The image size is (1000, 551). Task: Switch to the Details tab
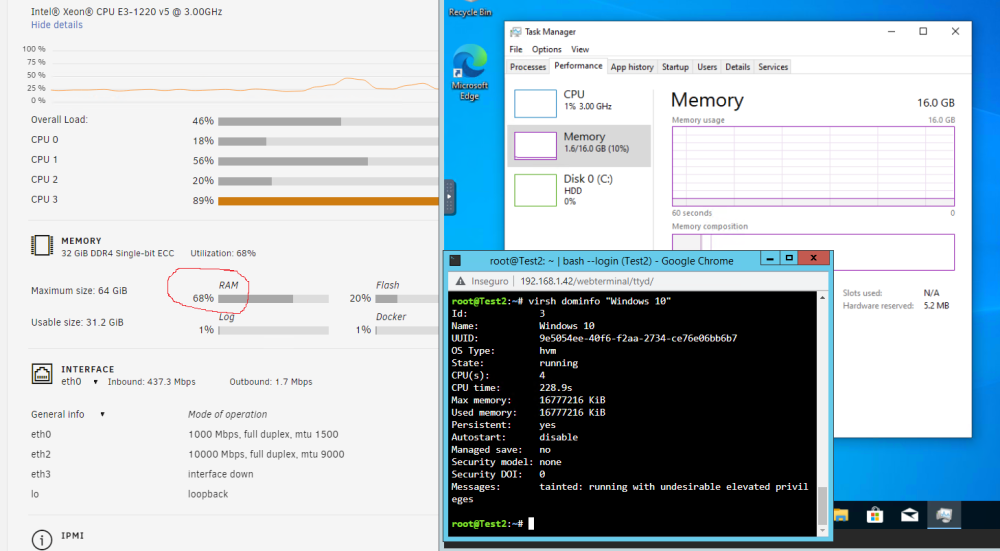tap(737, 67)
